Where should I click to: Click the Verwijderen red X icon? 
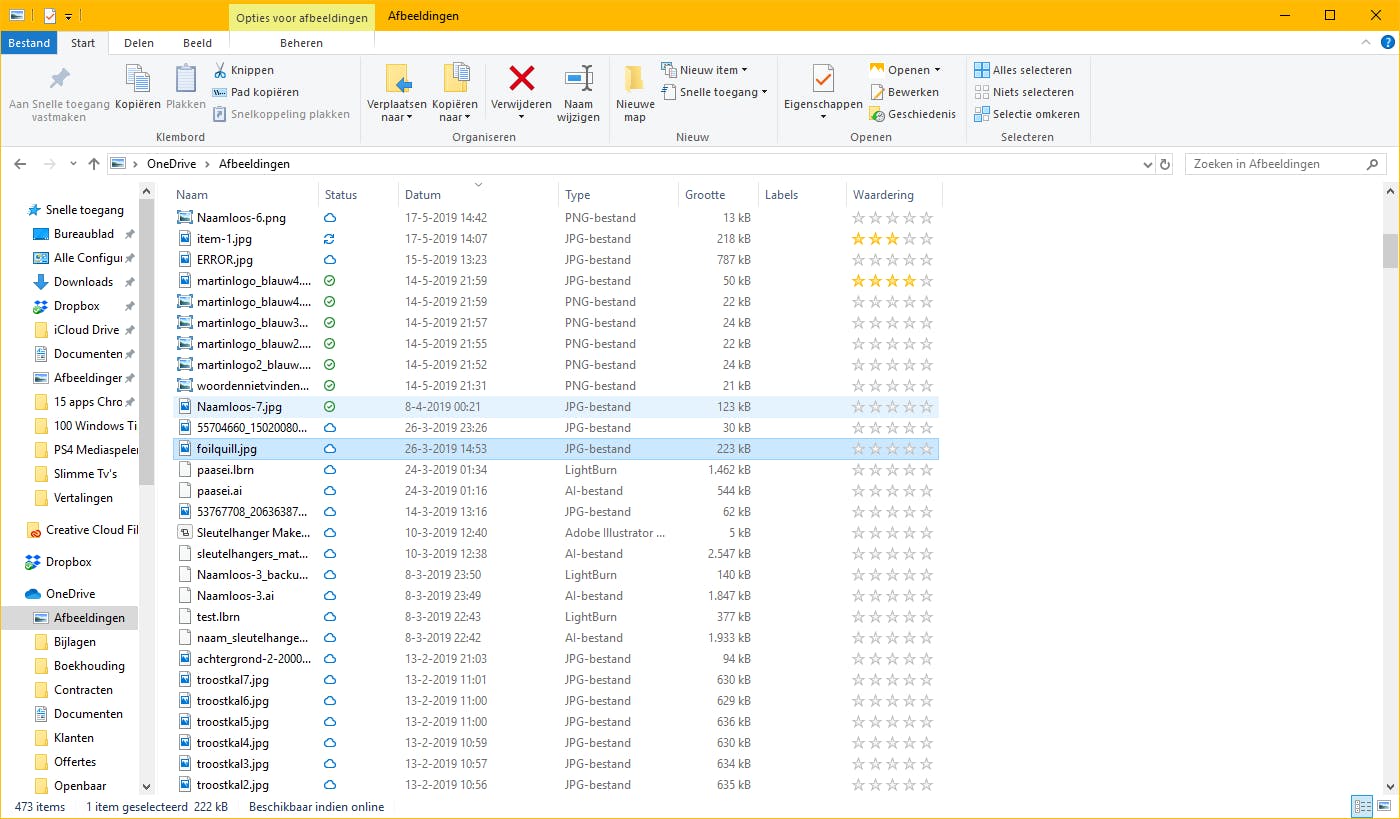coord(521,79)
